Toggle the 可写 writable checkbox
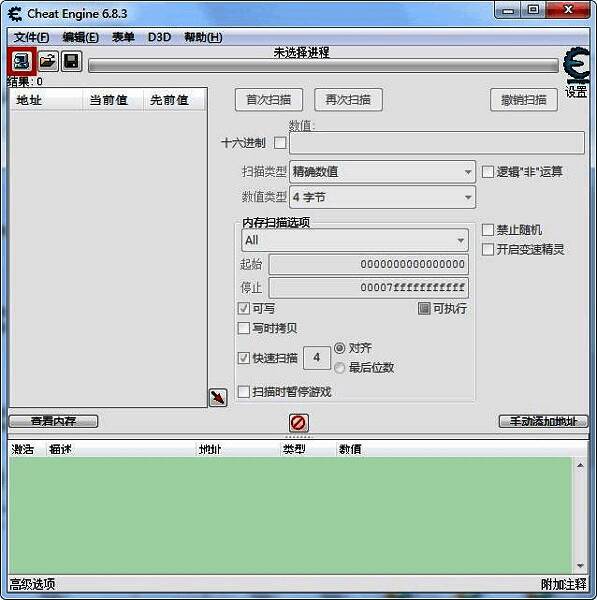Screen dimensions: 597x600 (x=244, y=308)
